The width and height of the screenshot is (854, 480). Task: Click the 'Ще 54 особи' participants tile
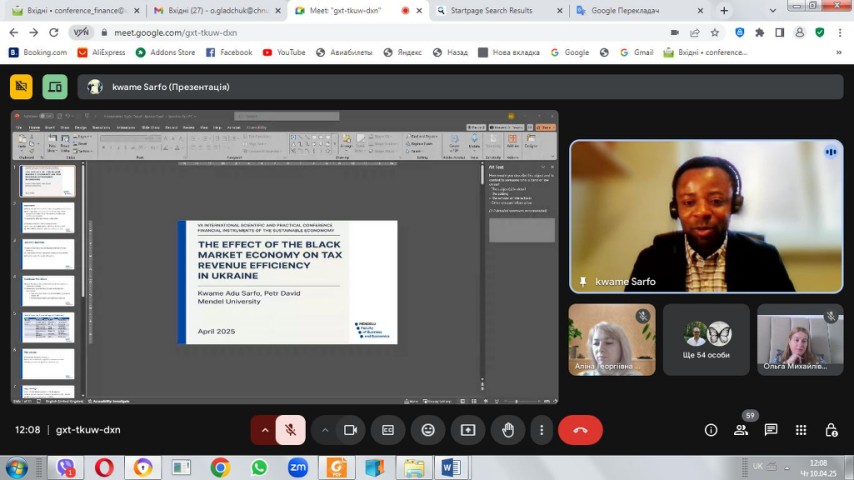tap(706, 340)
